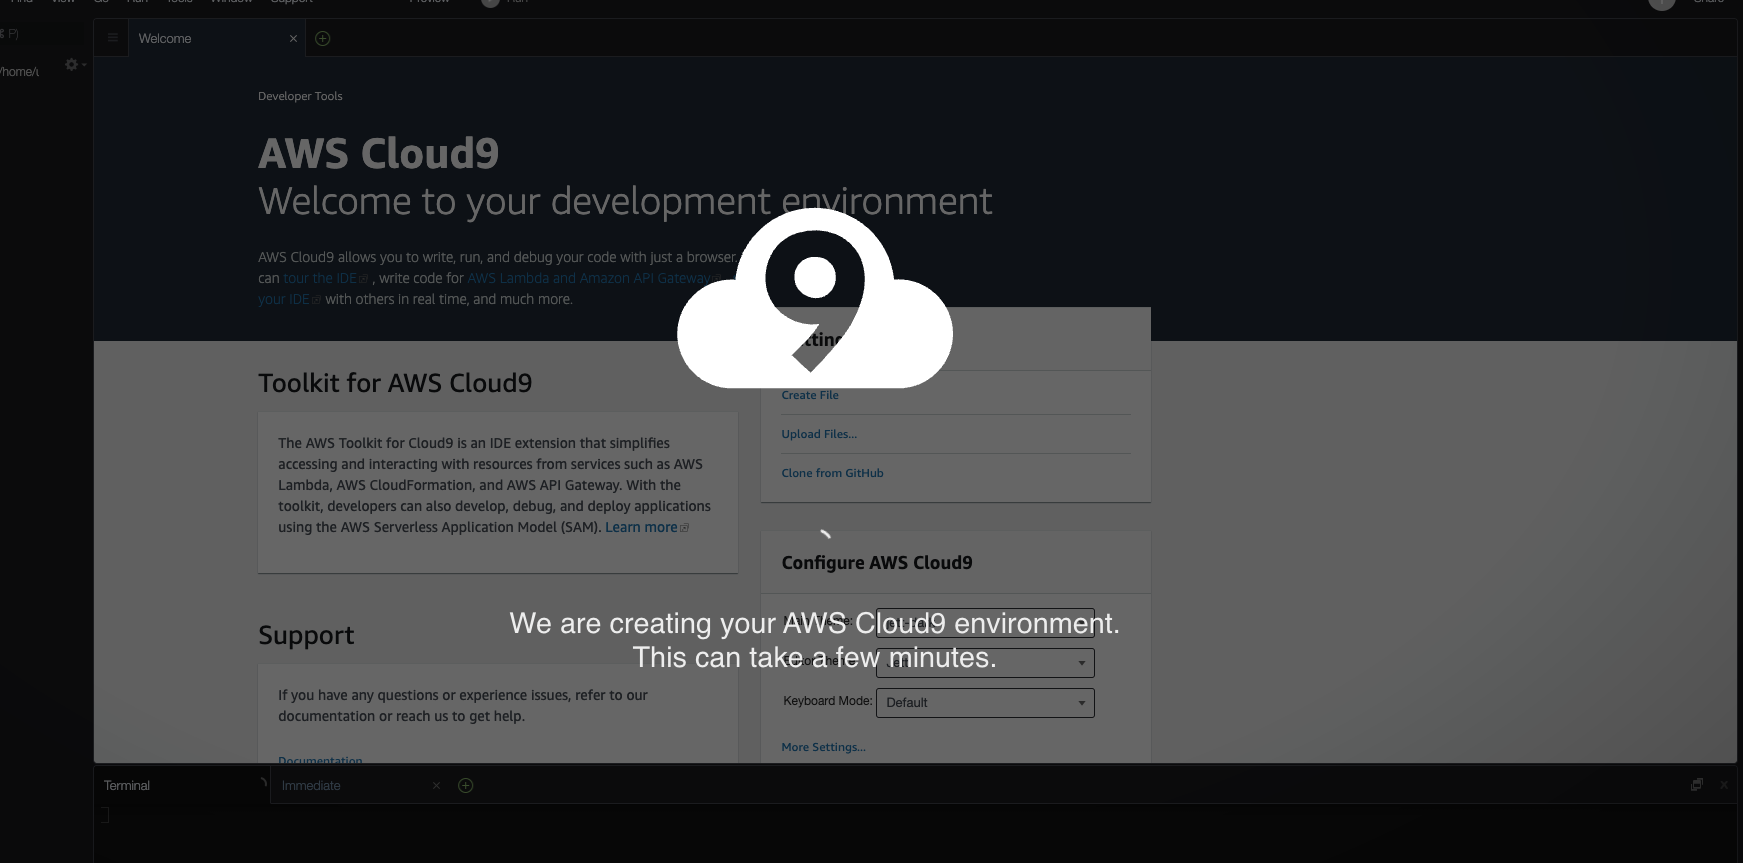Open the tab list menu icon beside Welcome
This screenshot has width=1743, height=863.
point(112,38)
